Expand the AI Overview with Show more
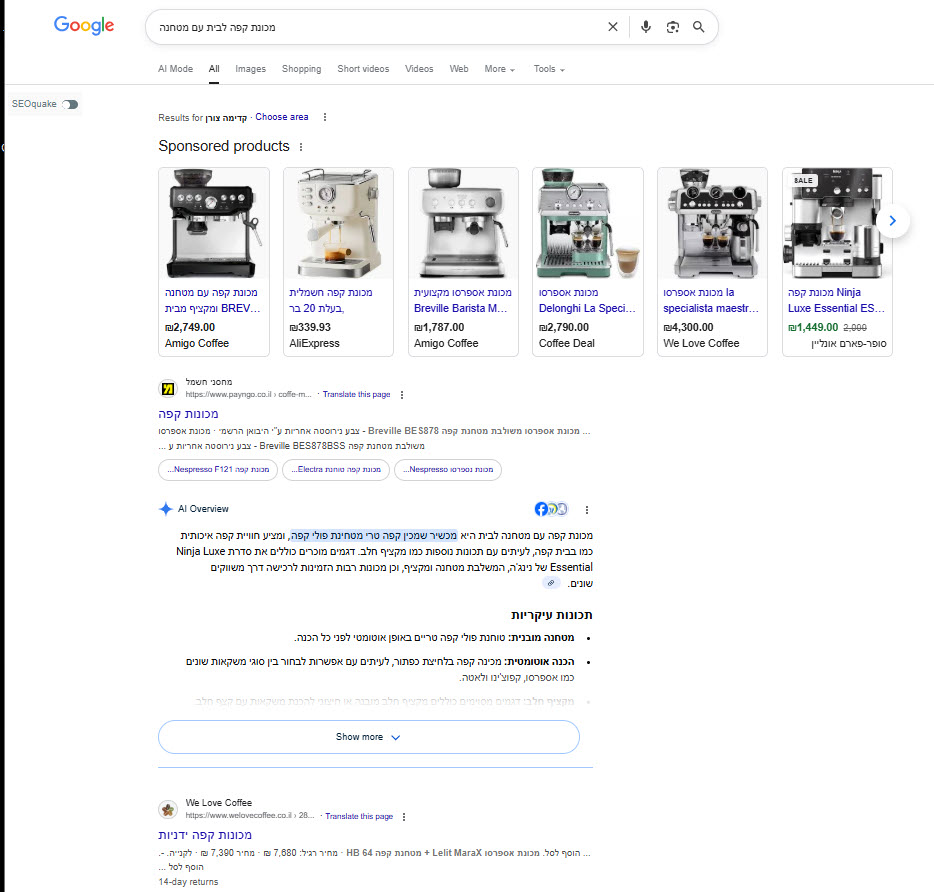 click(x=368, y=737)
